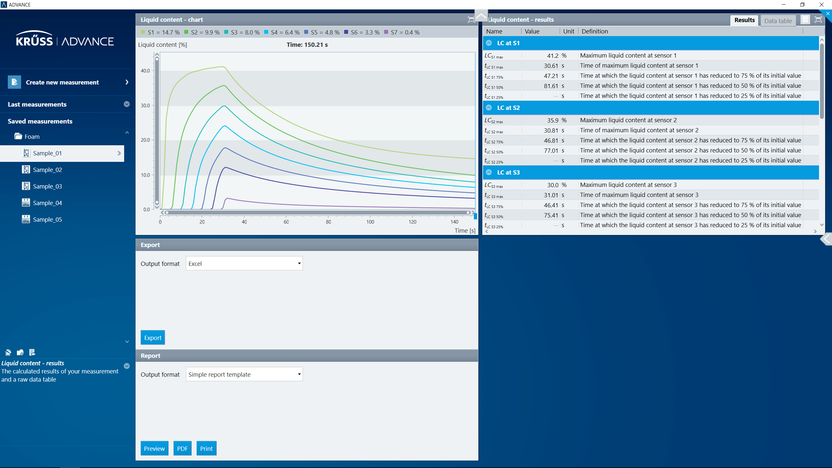The image size is (832, 468).
Task: Collapse the LC at S1 group
Action: (489, 43)
